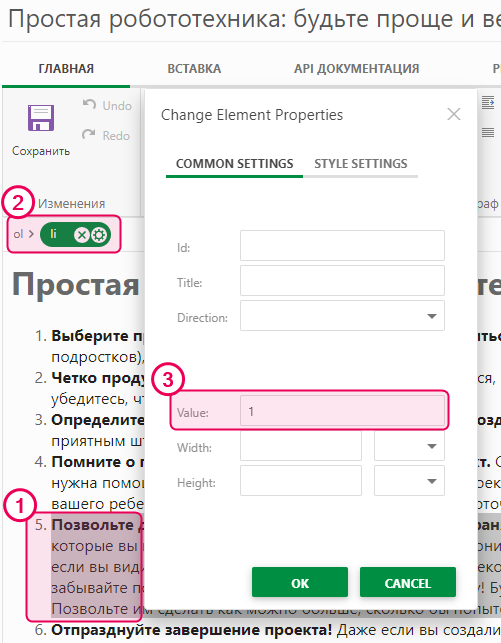The width and height of the screenshot is (501, 643).
Task: Select the ol breadcrumb element
Action: 18,234
